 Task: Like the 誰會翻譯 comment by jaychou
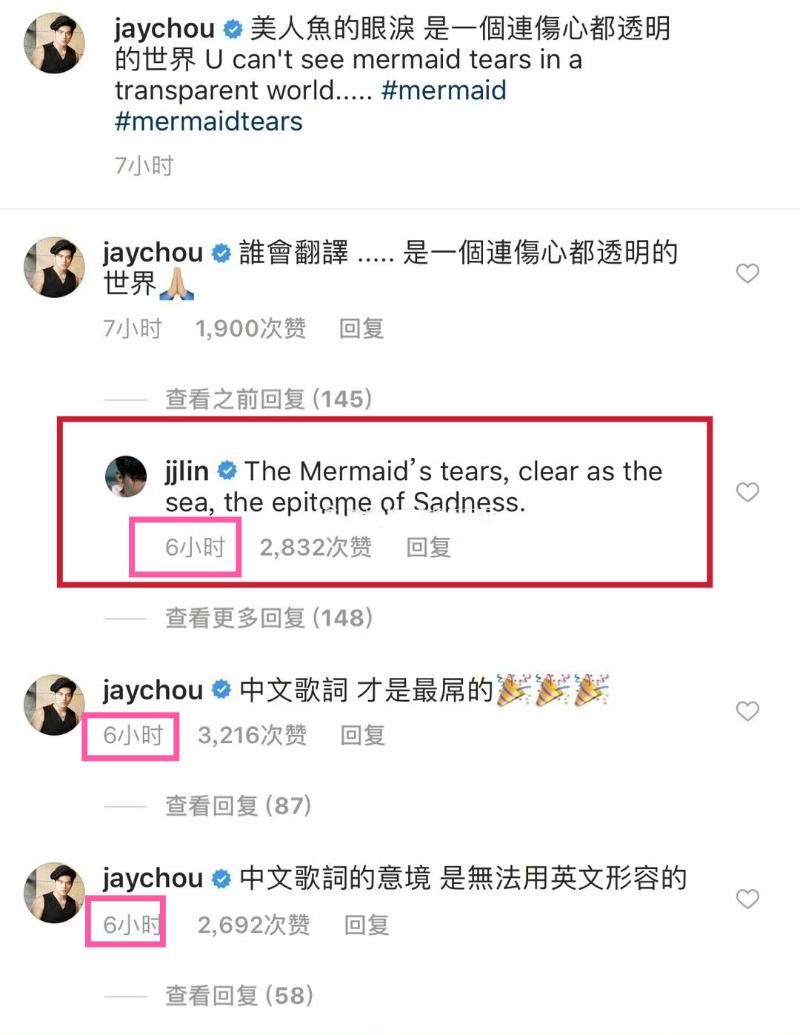(747, 273)
